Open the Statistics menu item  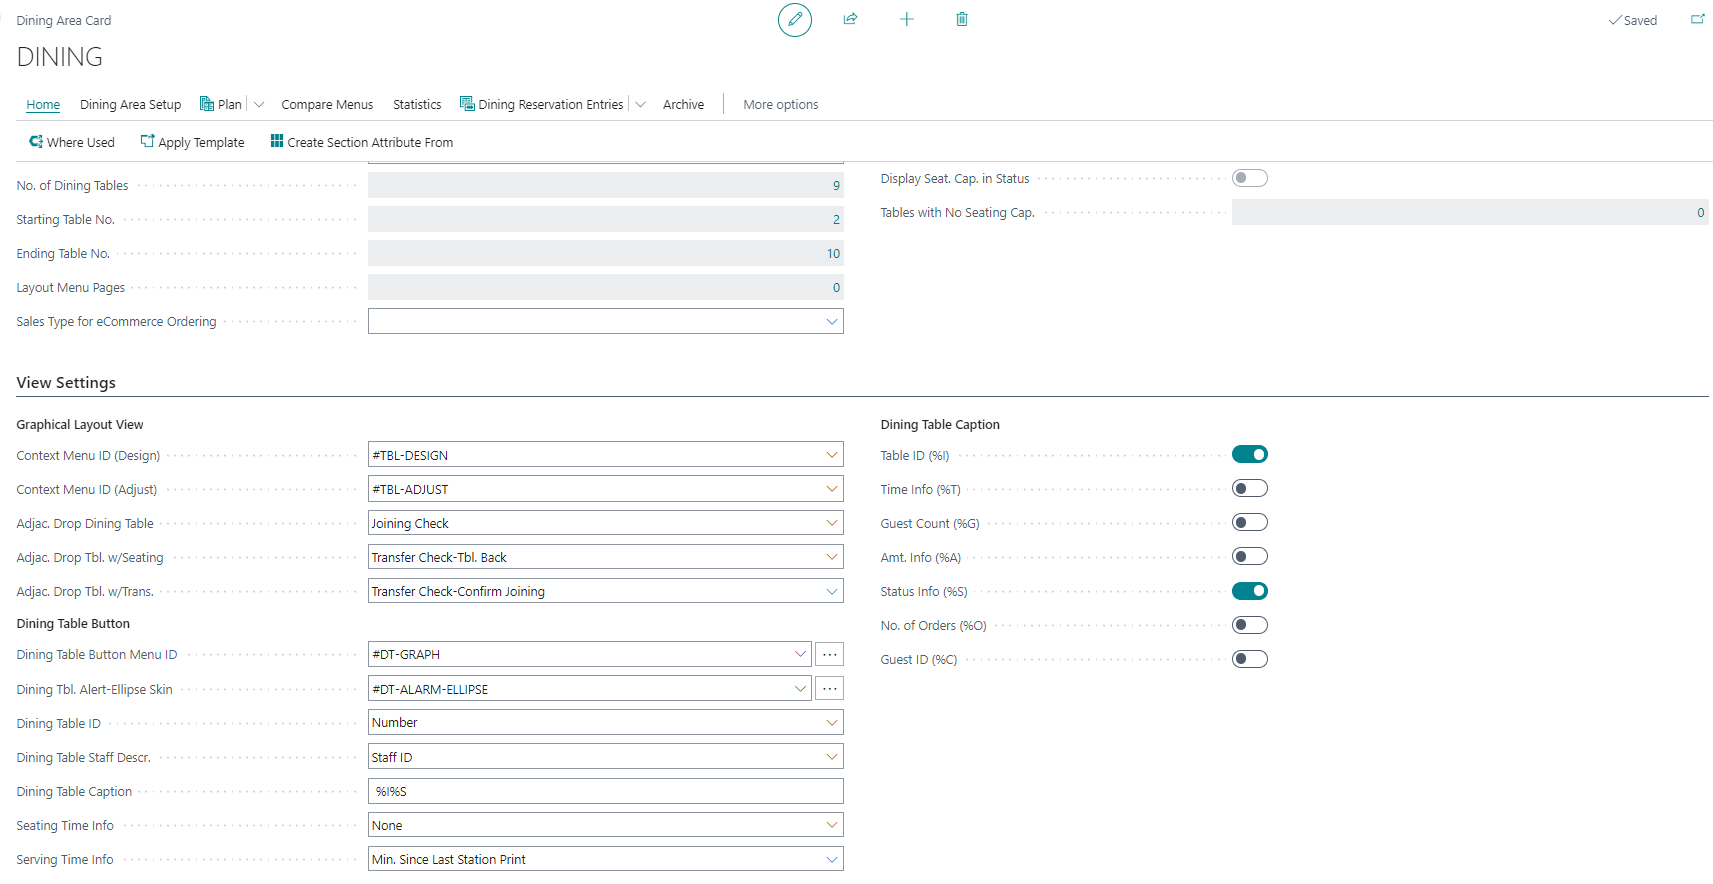tap(416, 105)
